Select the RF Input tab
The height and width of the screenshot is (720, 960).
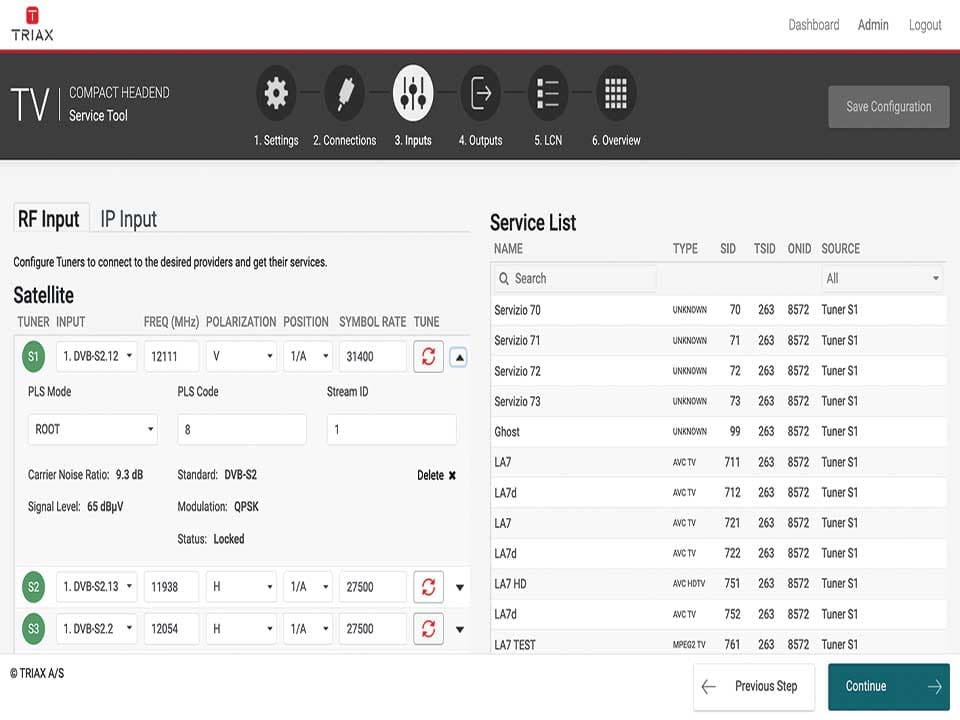point(49,219)
